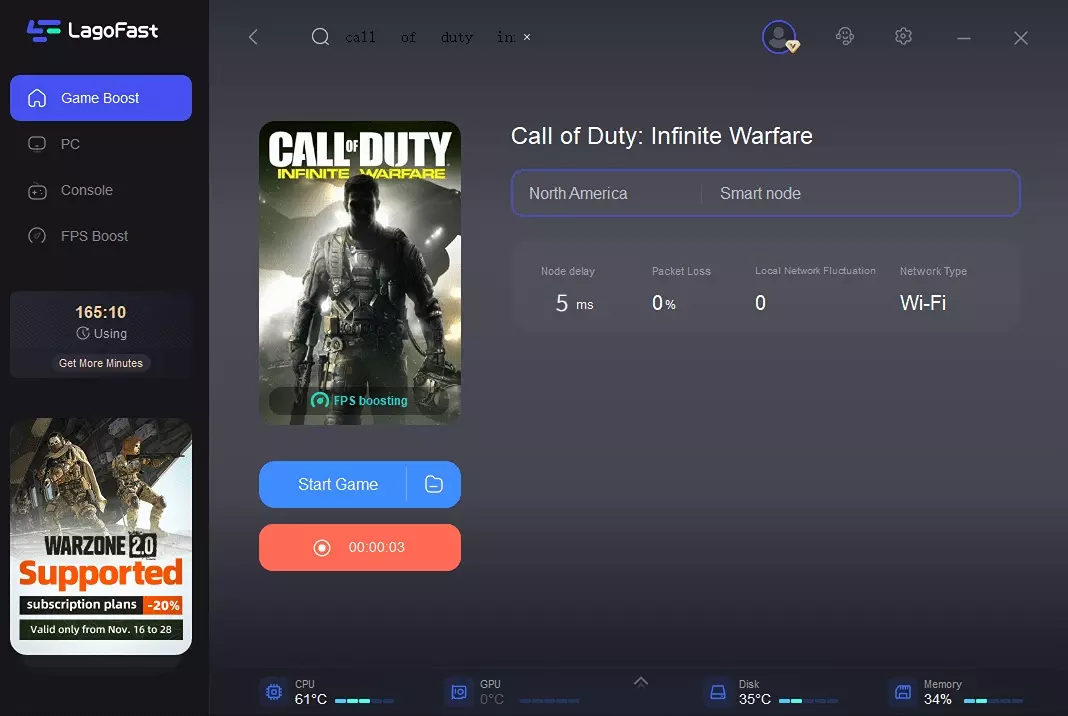This screenshot has height=716, width=1068.
Task: Click the PC monitor icon
Action: pyautogui.click(x=37, y=144)
